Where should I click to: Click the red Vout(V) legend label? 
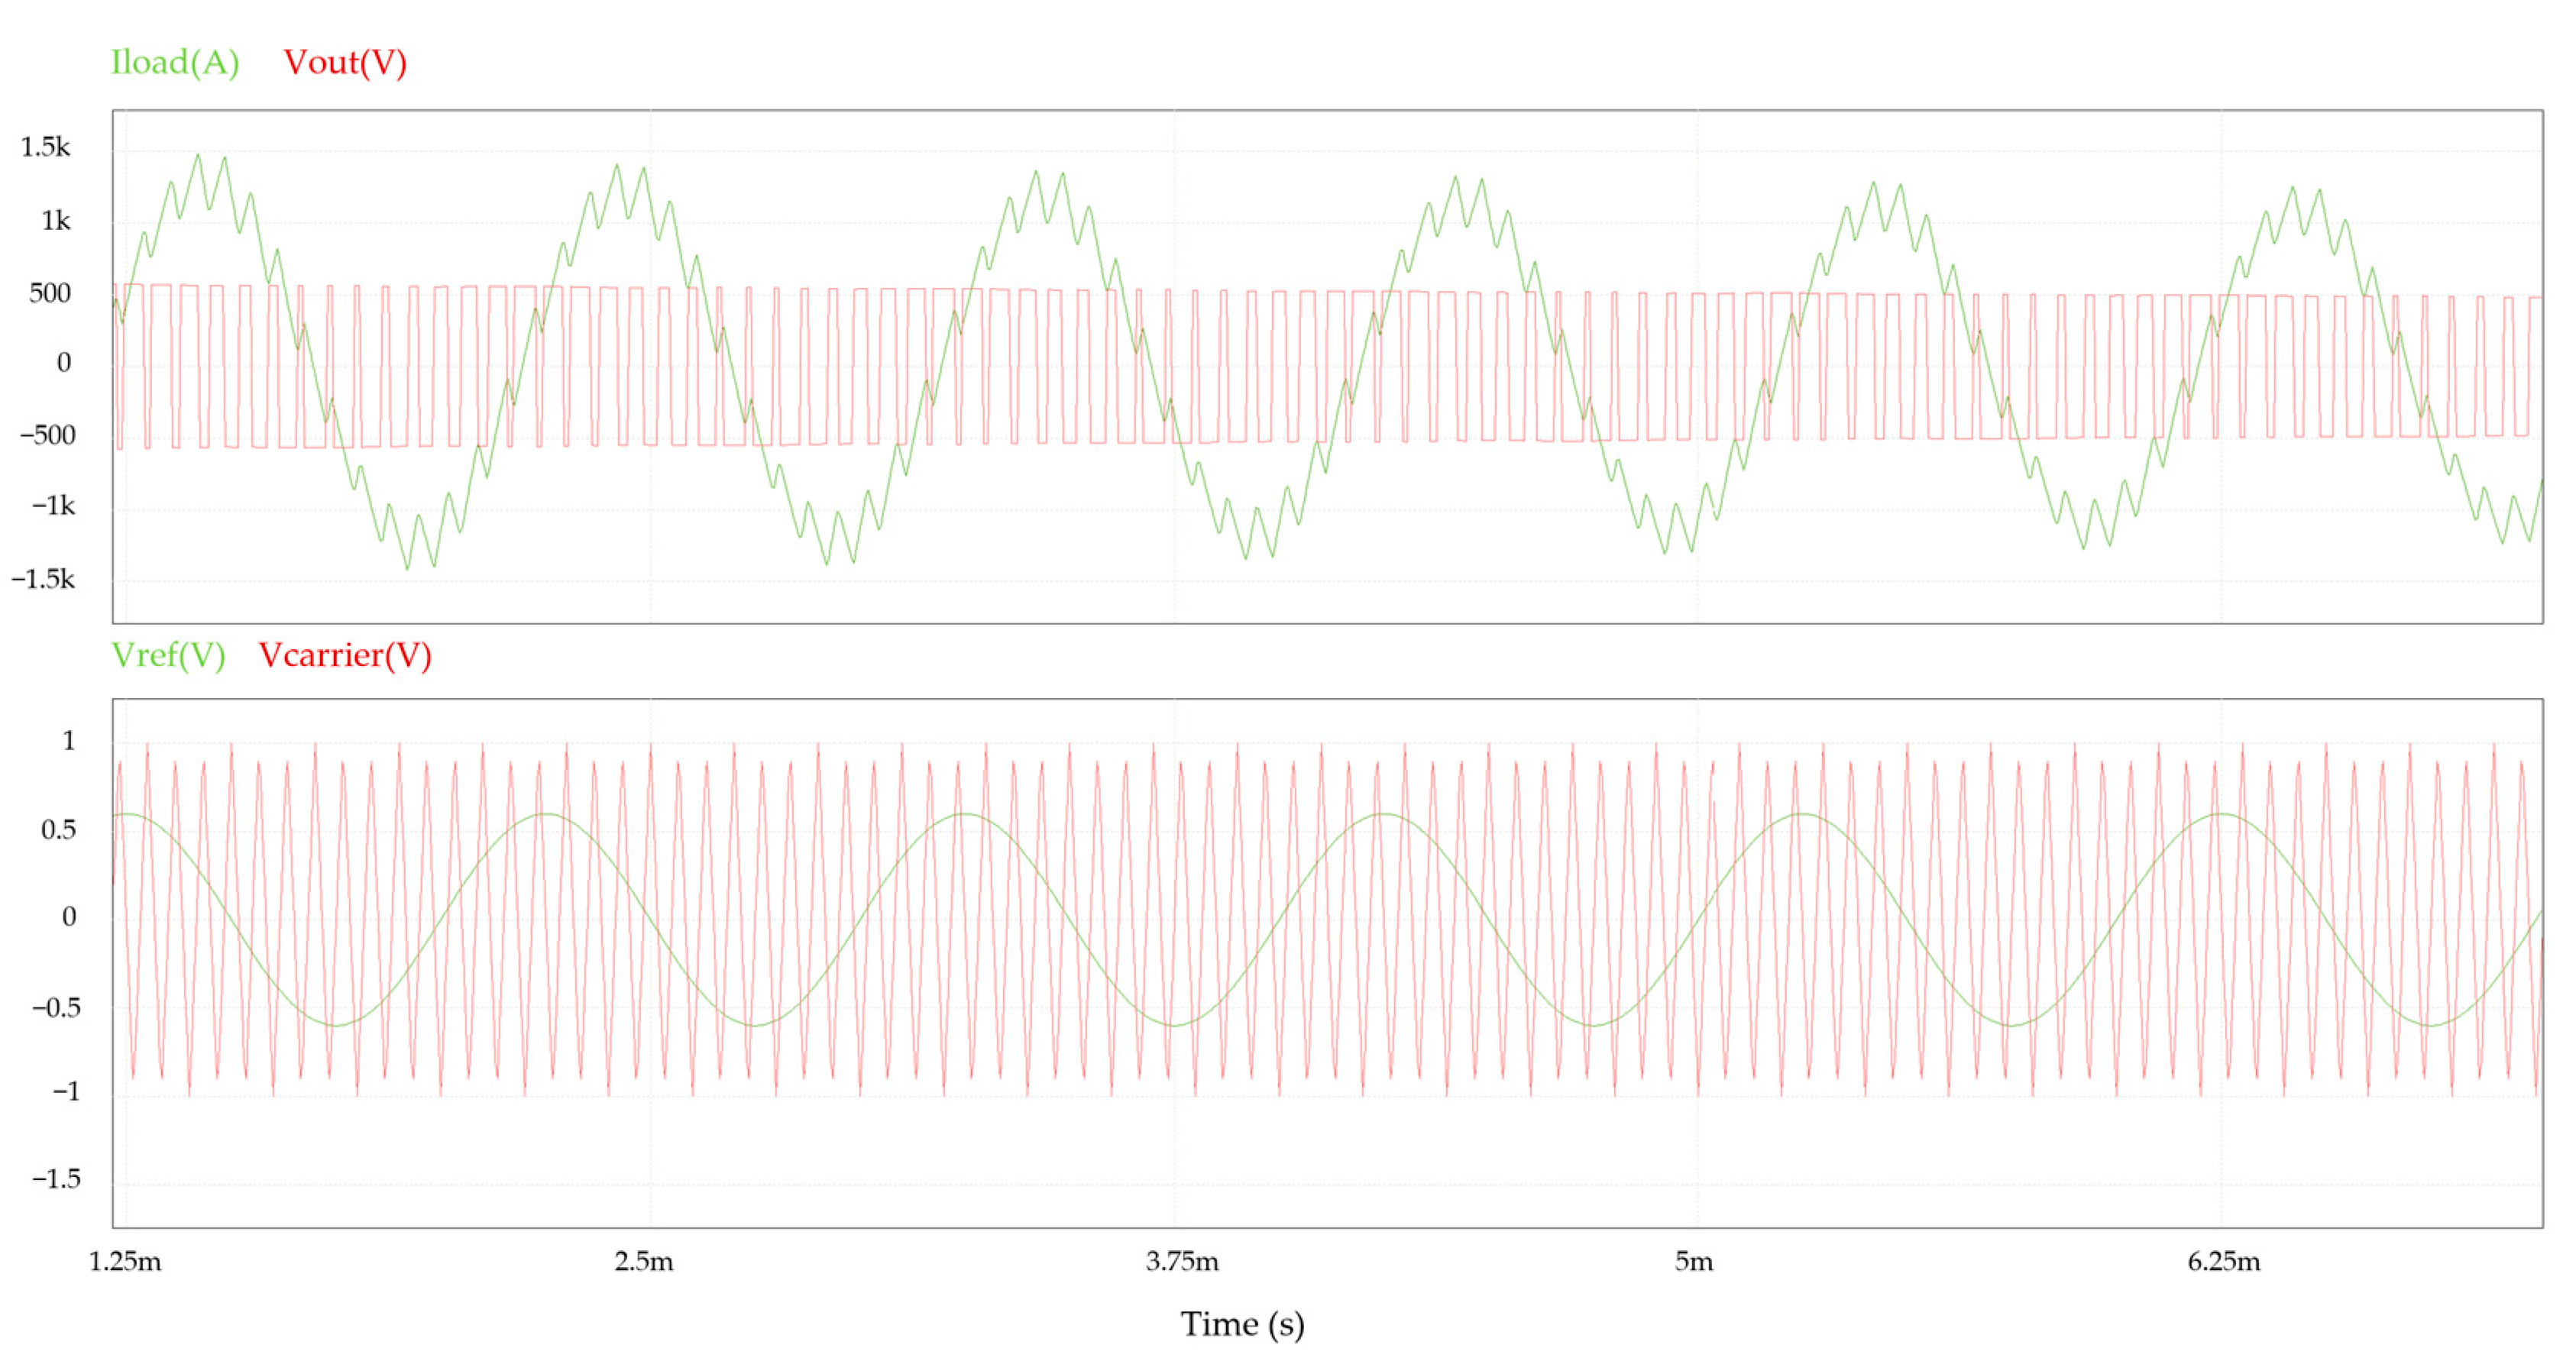click(345, 62)
